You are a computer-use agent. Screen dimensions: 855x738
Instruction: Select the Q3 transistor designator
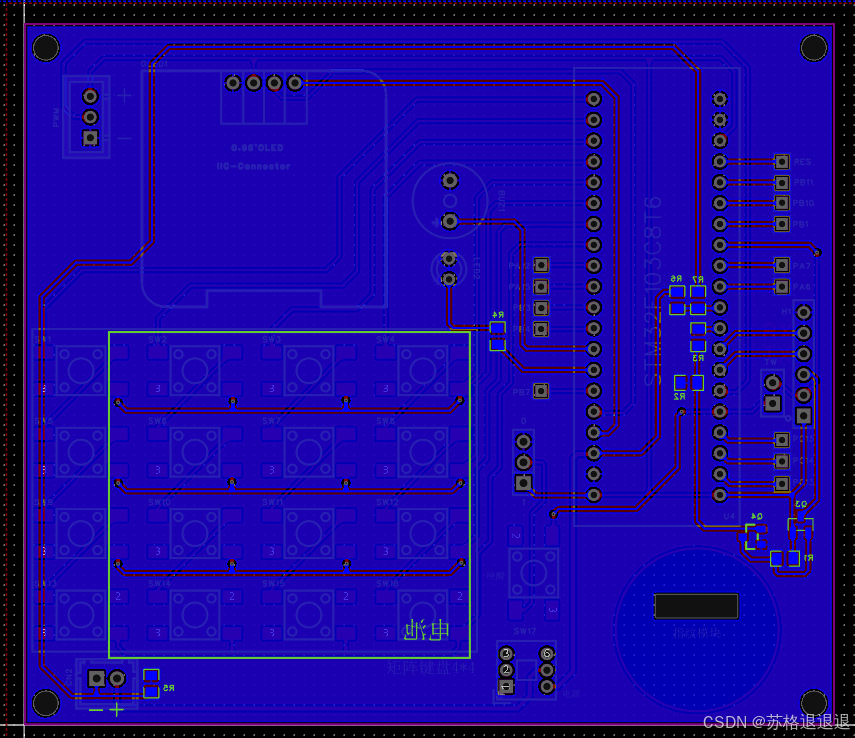point(800,503)
